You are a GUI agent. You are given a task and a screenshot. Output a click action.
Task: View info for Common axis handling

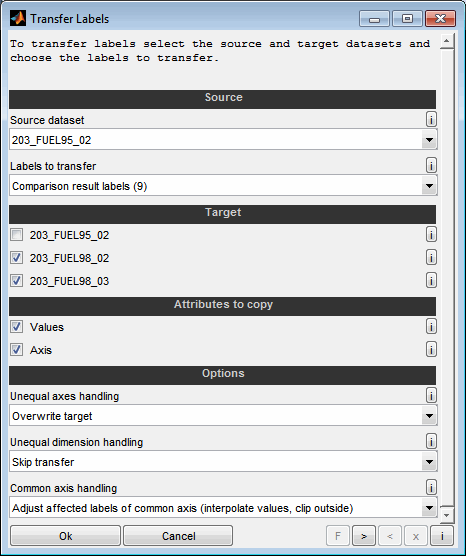point(431,488)
